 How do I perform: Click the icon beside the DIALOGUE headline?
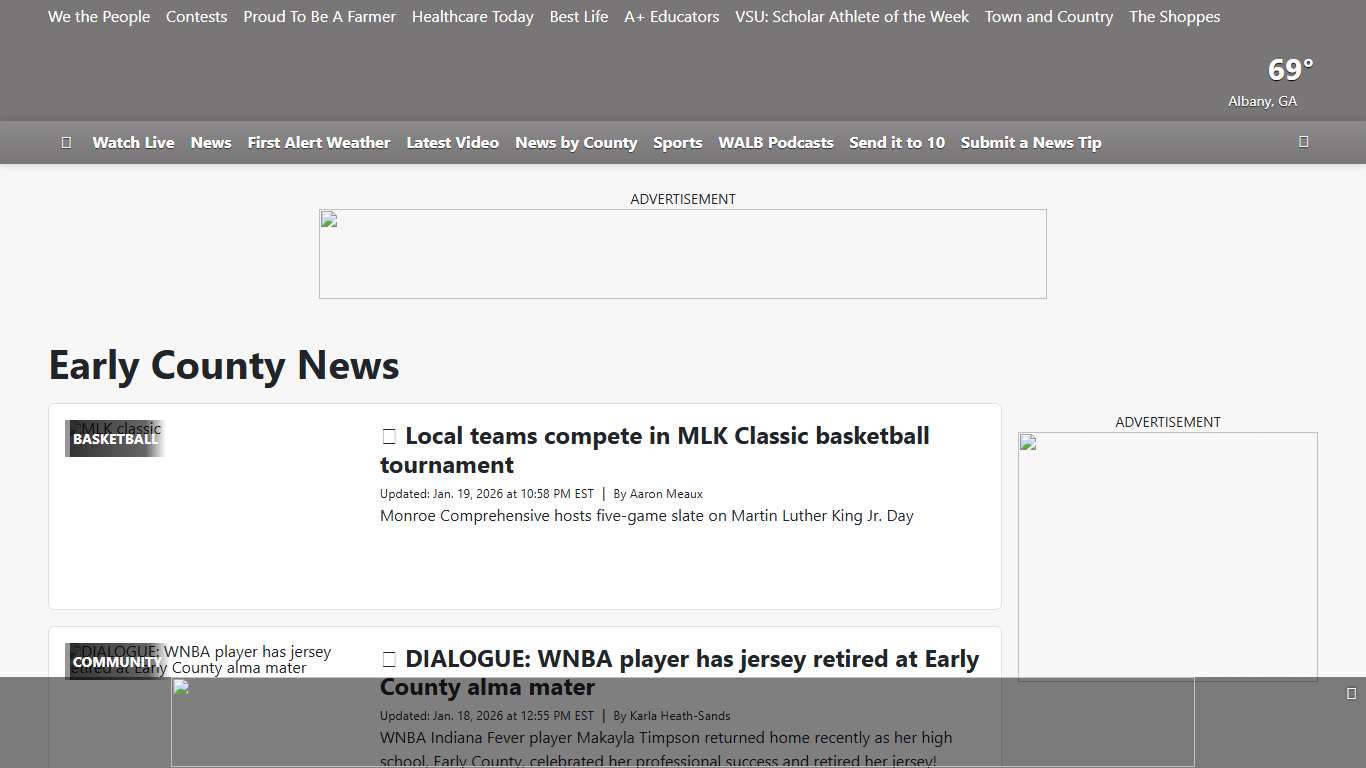[388, 659]
